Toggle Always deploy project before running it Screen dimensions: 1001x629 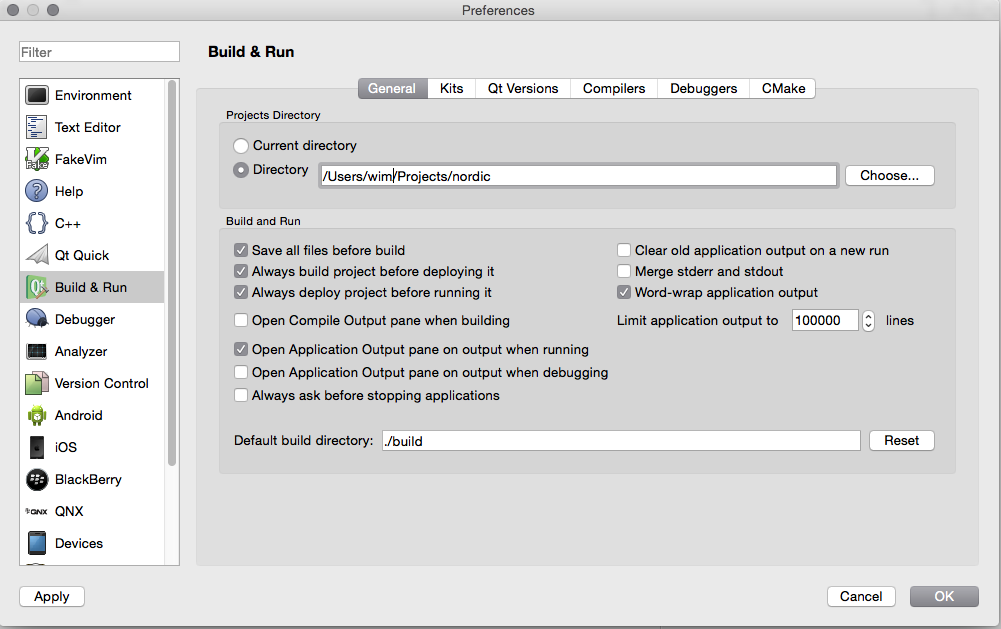point(241,292)
